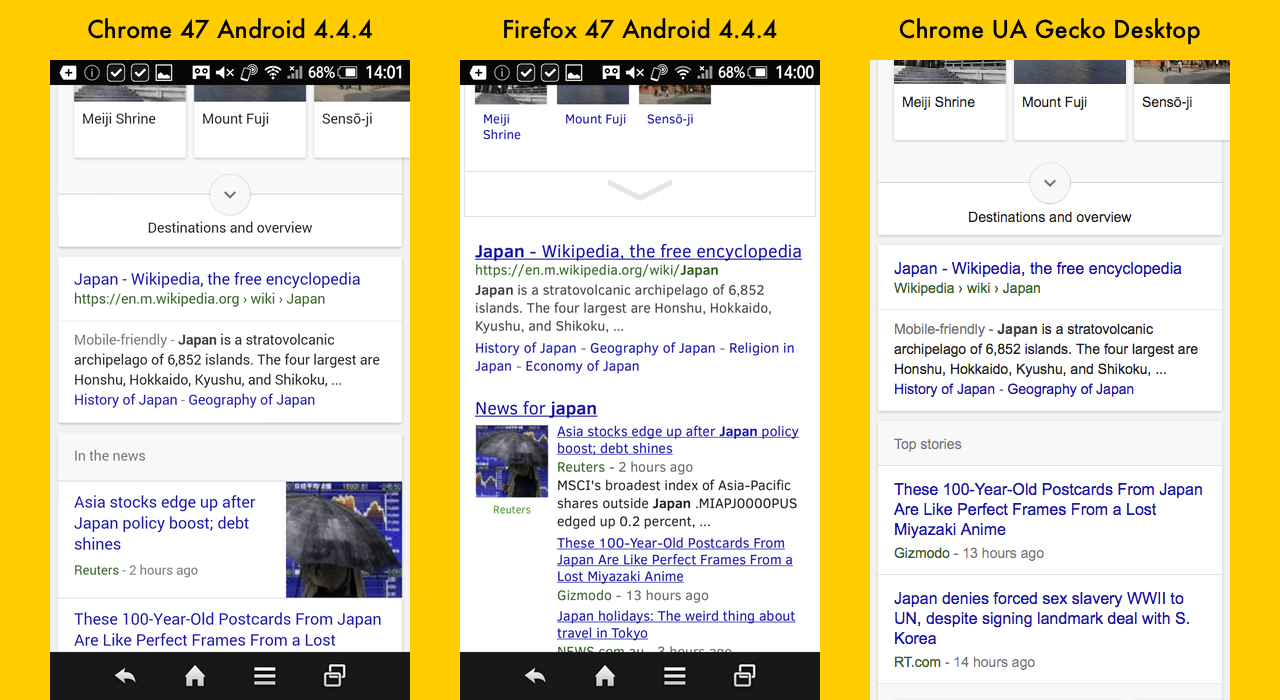Viewport: 1280px width, 700px height.
Task: Visit Economy of Japan link in Firefox 47 panel
Action: coord(583,366)
